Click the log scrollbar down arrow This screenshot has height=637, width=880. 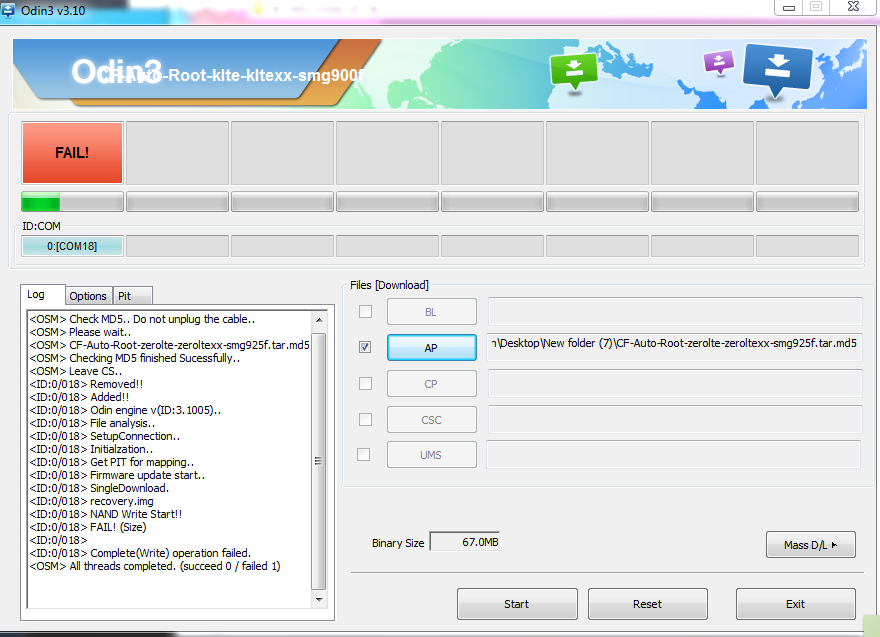(x=319, y=599)
